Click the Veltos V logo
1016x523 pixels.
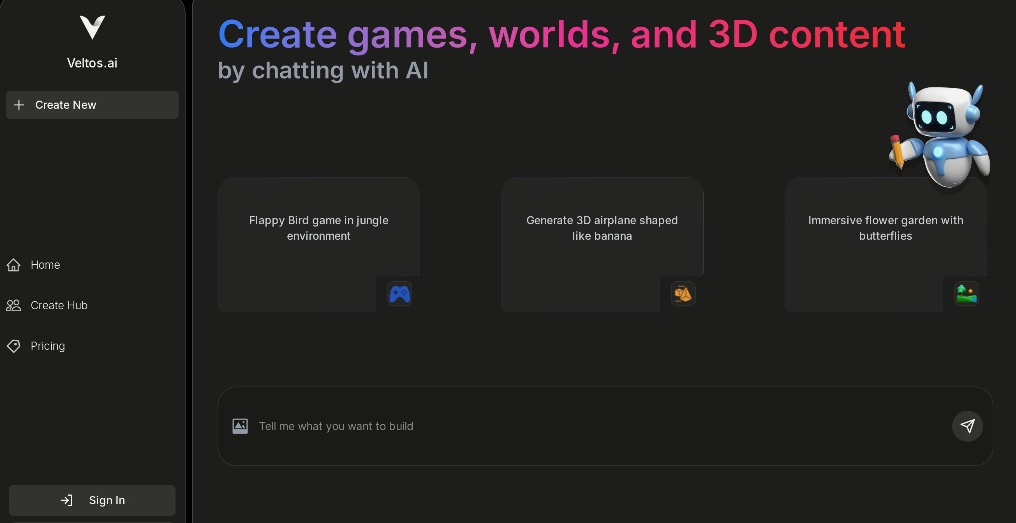[92, 28]
